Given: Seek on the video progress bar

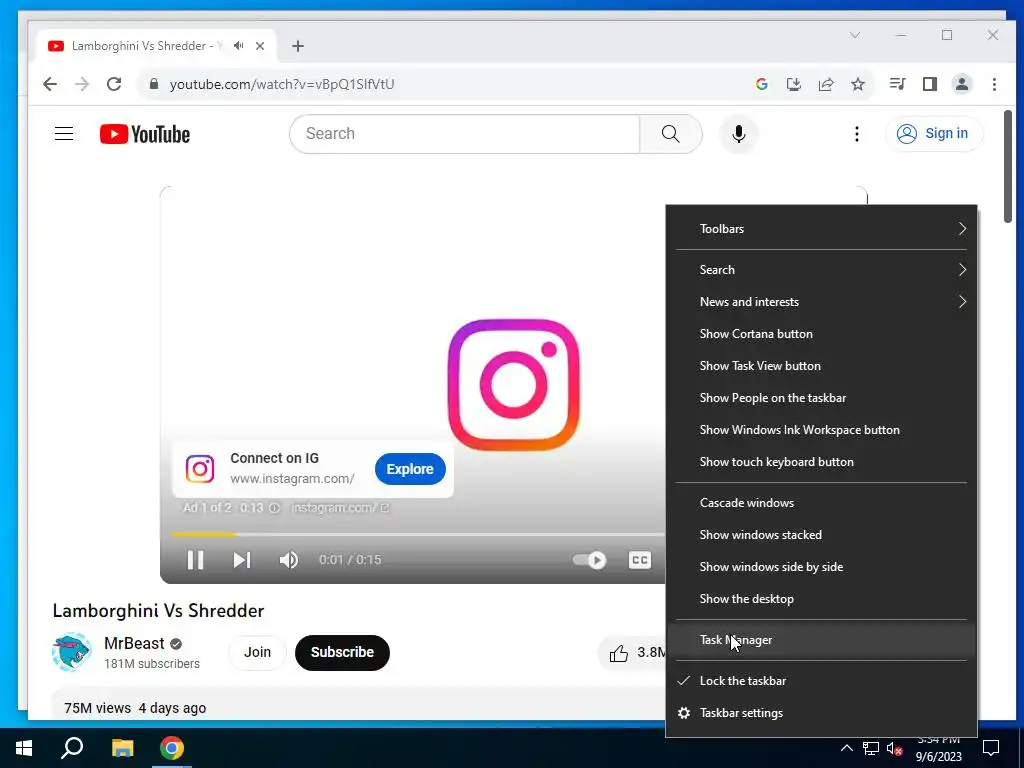Looking at the screenshot, I should click(x=418, y=534).
